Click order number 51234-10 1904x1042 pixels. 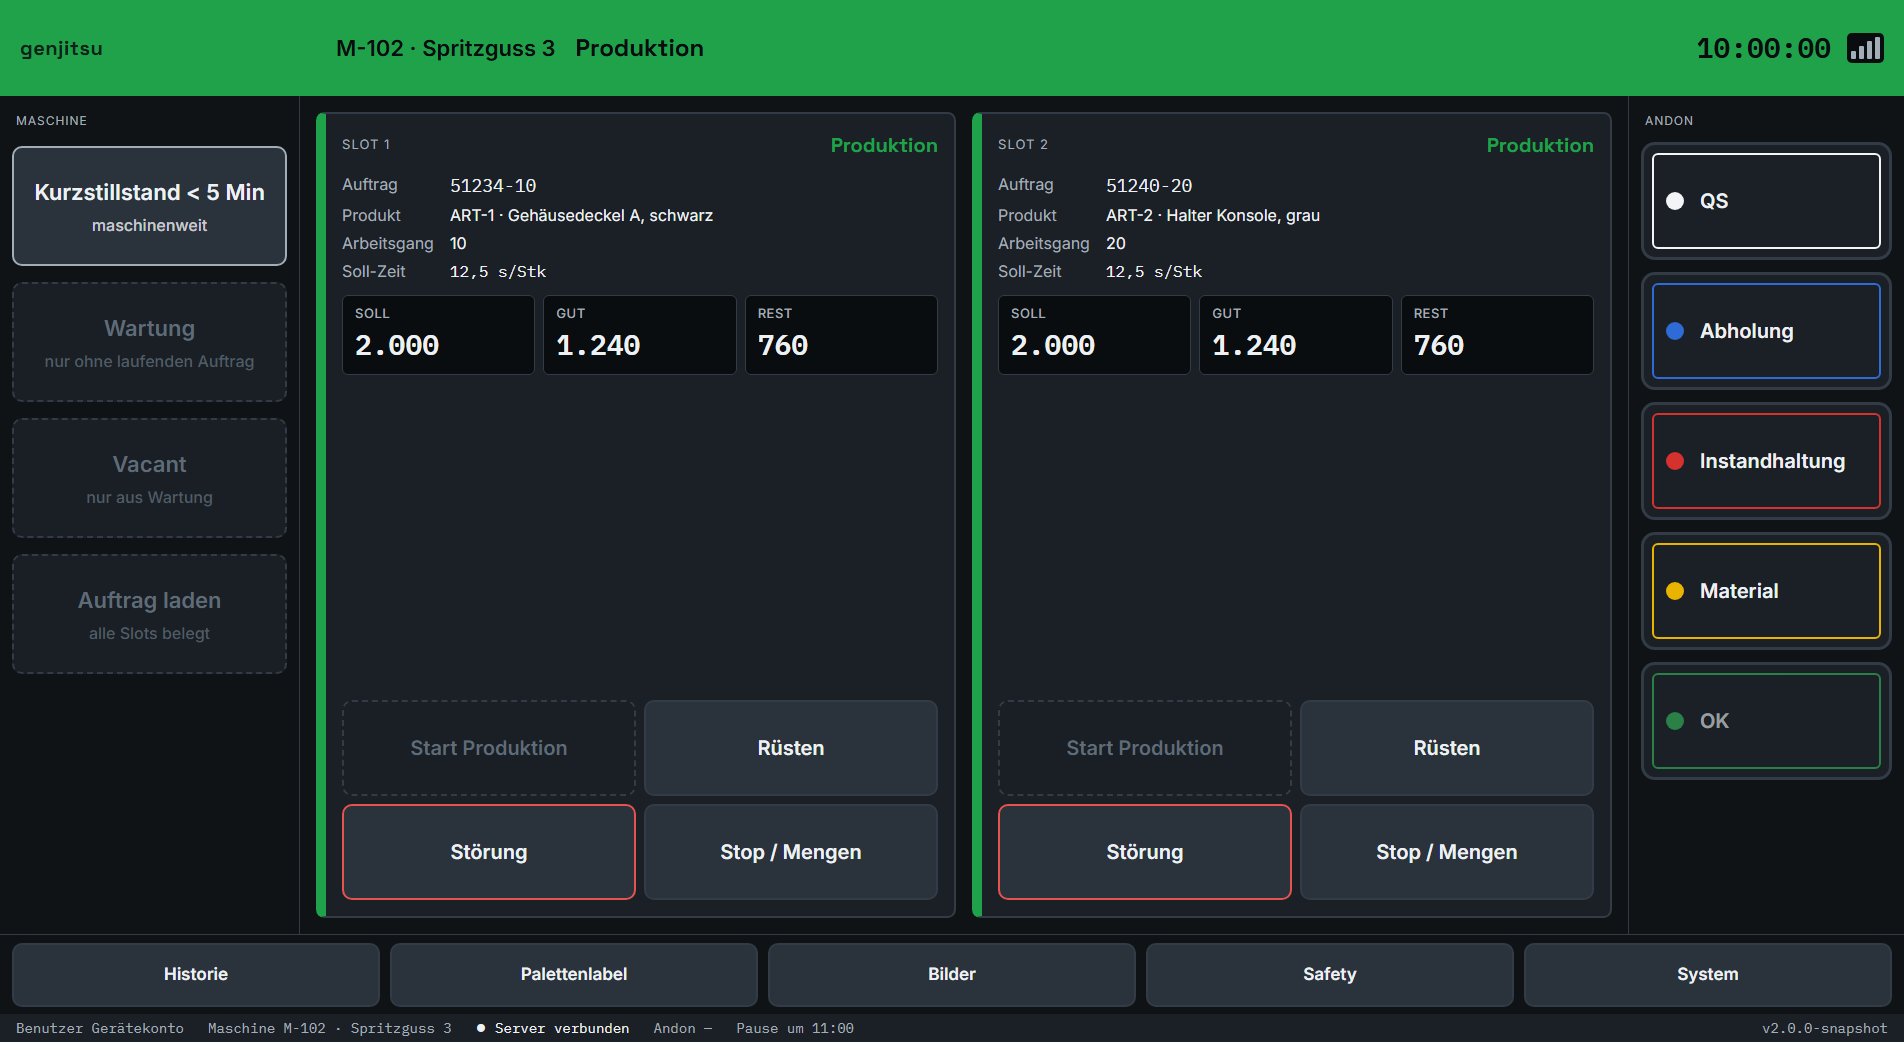[493, 186]
